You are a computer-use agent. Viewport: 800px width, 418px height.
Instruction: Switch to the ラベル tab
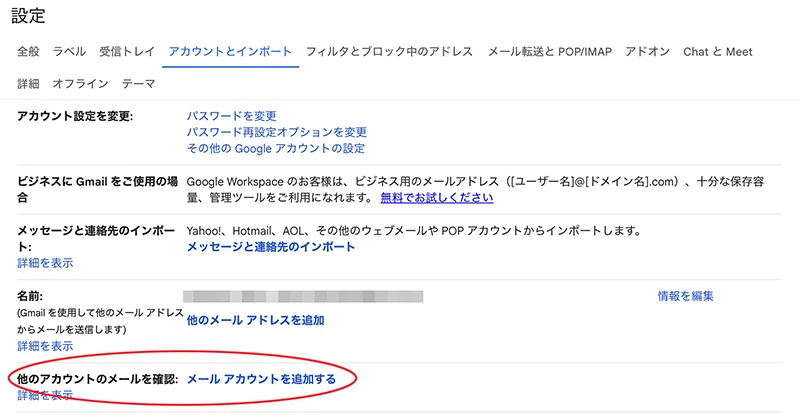[69, 51]
